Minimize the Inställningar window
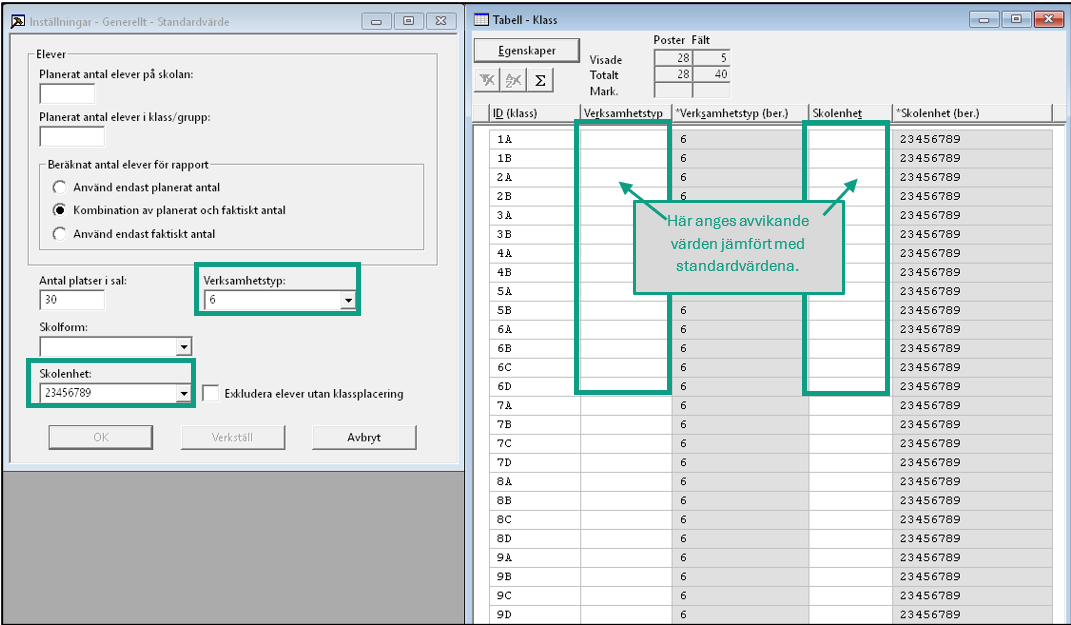This screenshot has width=1071, height=625. pos(376,21)
